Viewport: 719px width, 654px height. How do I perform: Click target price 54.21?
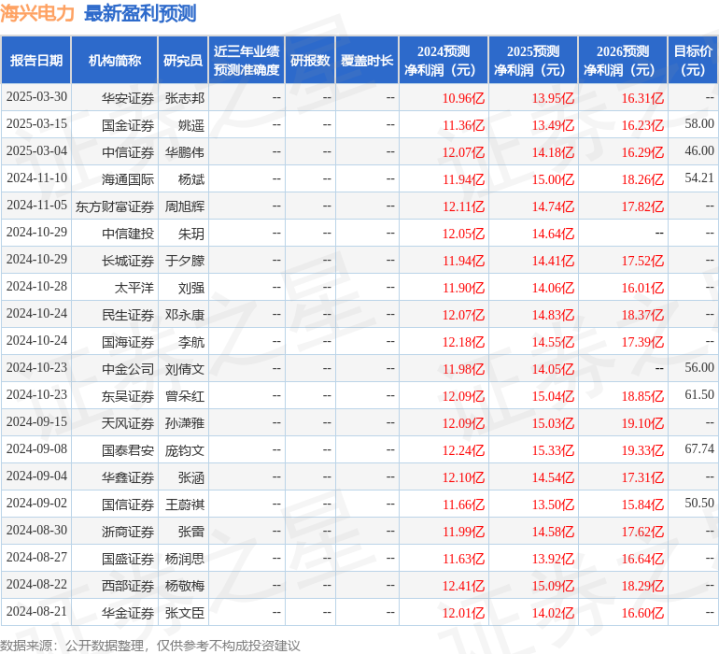(699, 177)
